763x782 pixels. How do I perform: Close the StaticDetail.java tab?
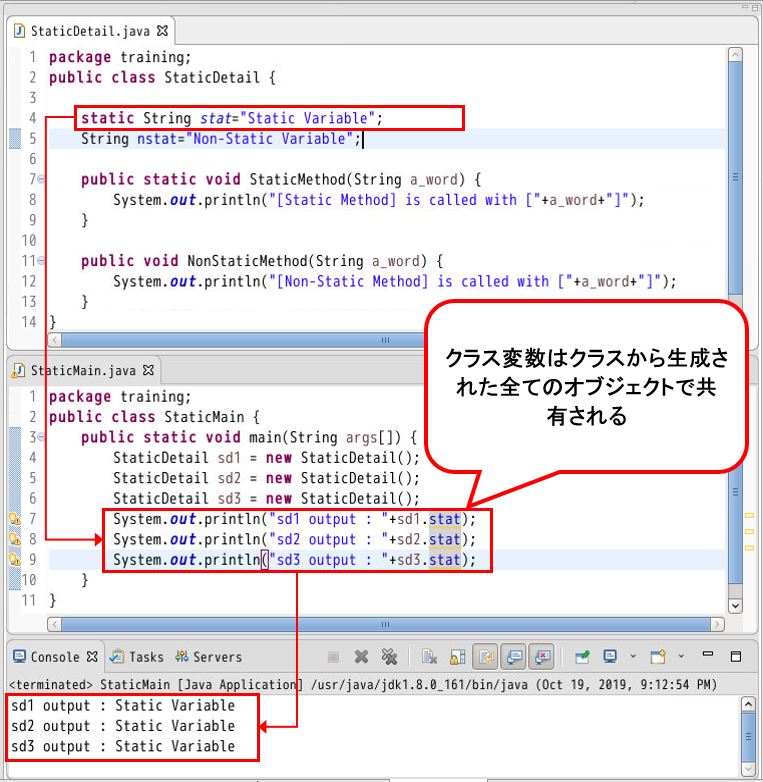(x=162, y=31)
